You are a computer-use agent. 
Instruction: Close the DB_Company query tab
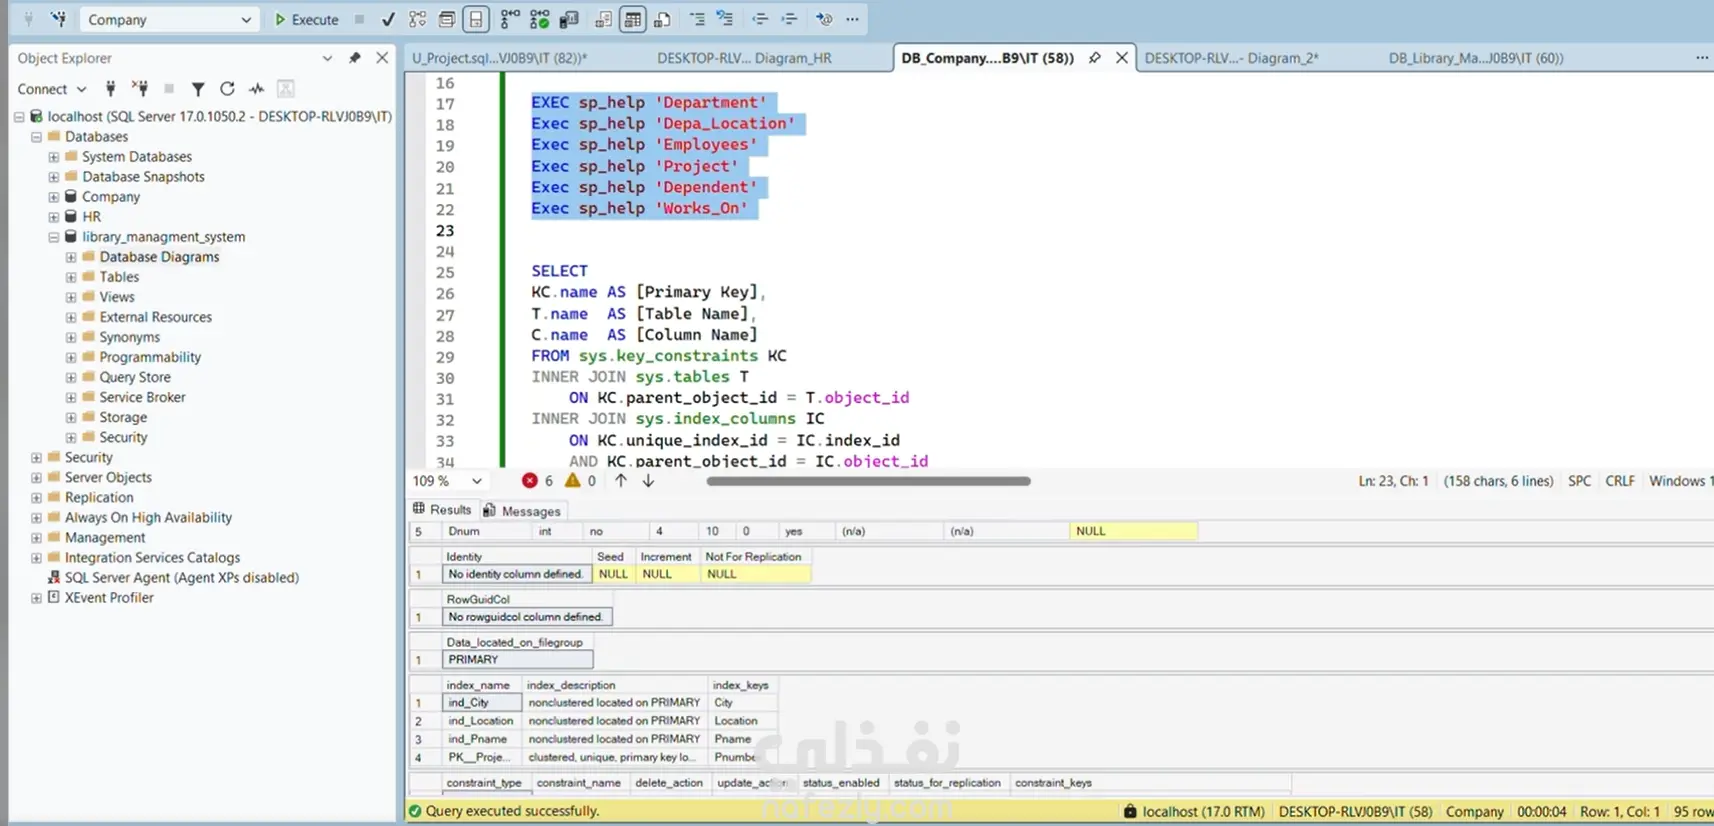click(1122, 58)
